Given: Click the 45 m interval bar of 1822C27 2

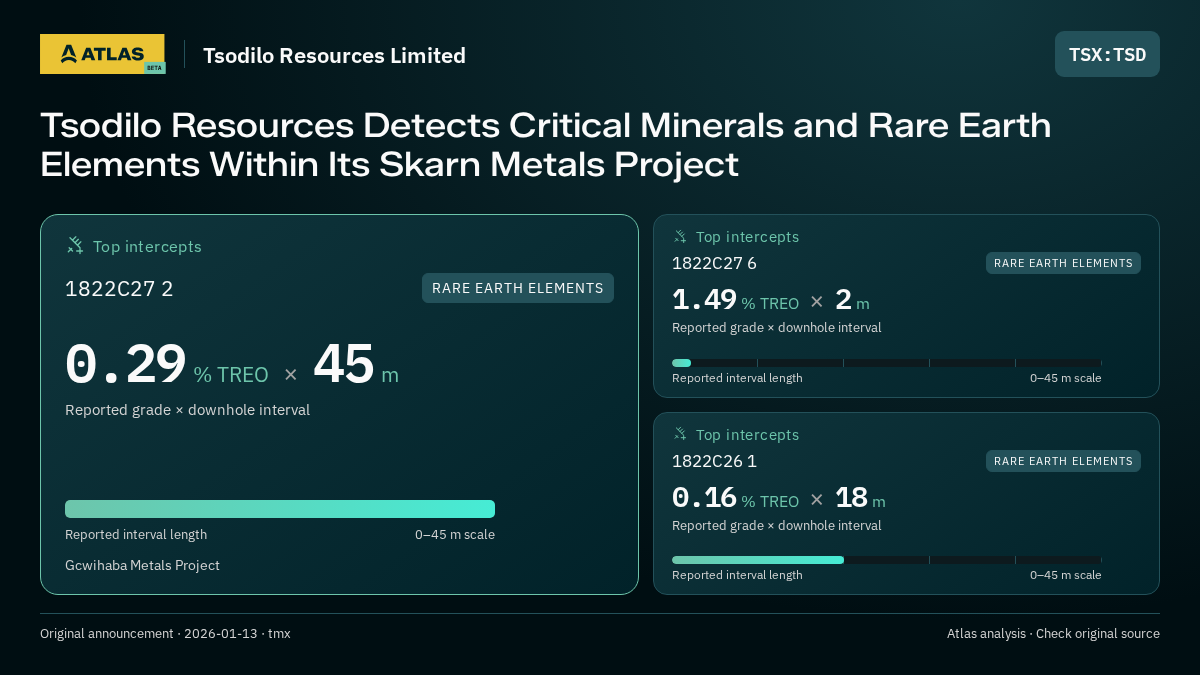Looking at the screenshot, I should 280,509.
